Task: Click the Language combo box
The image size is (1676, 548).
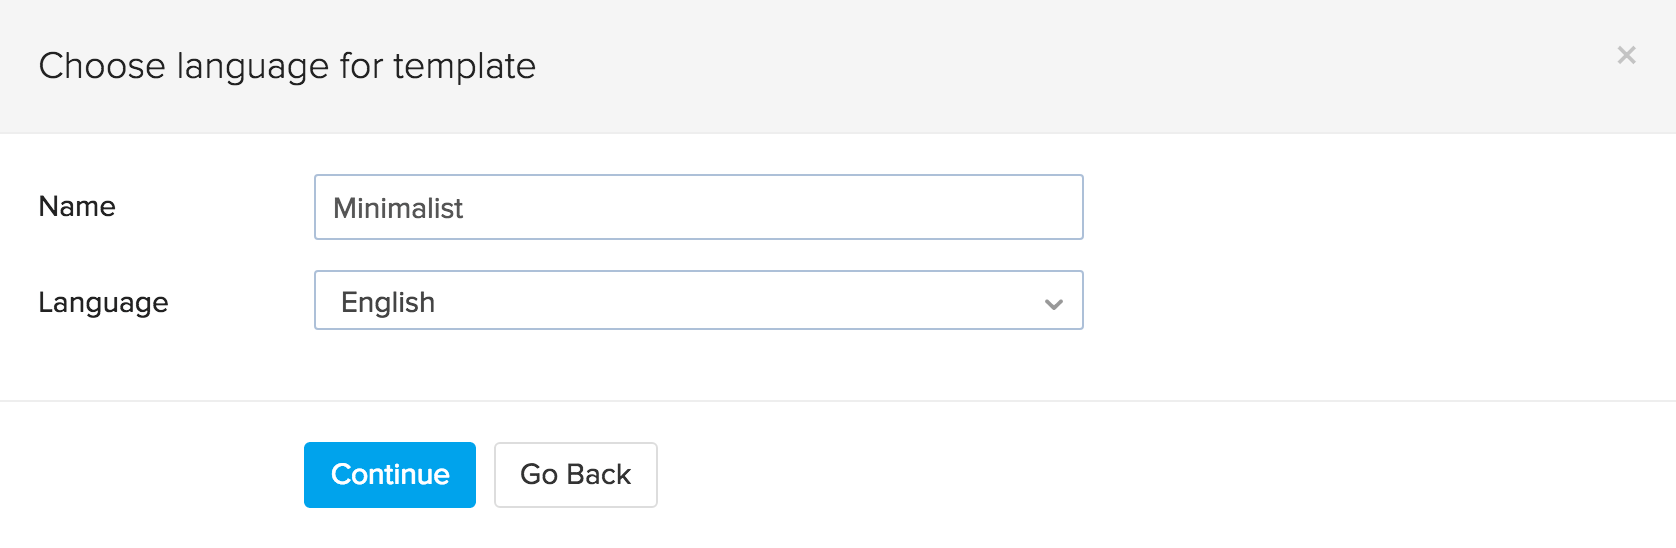Action: 698,301
